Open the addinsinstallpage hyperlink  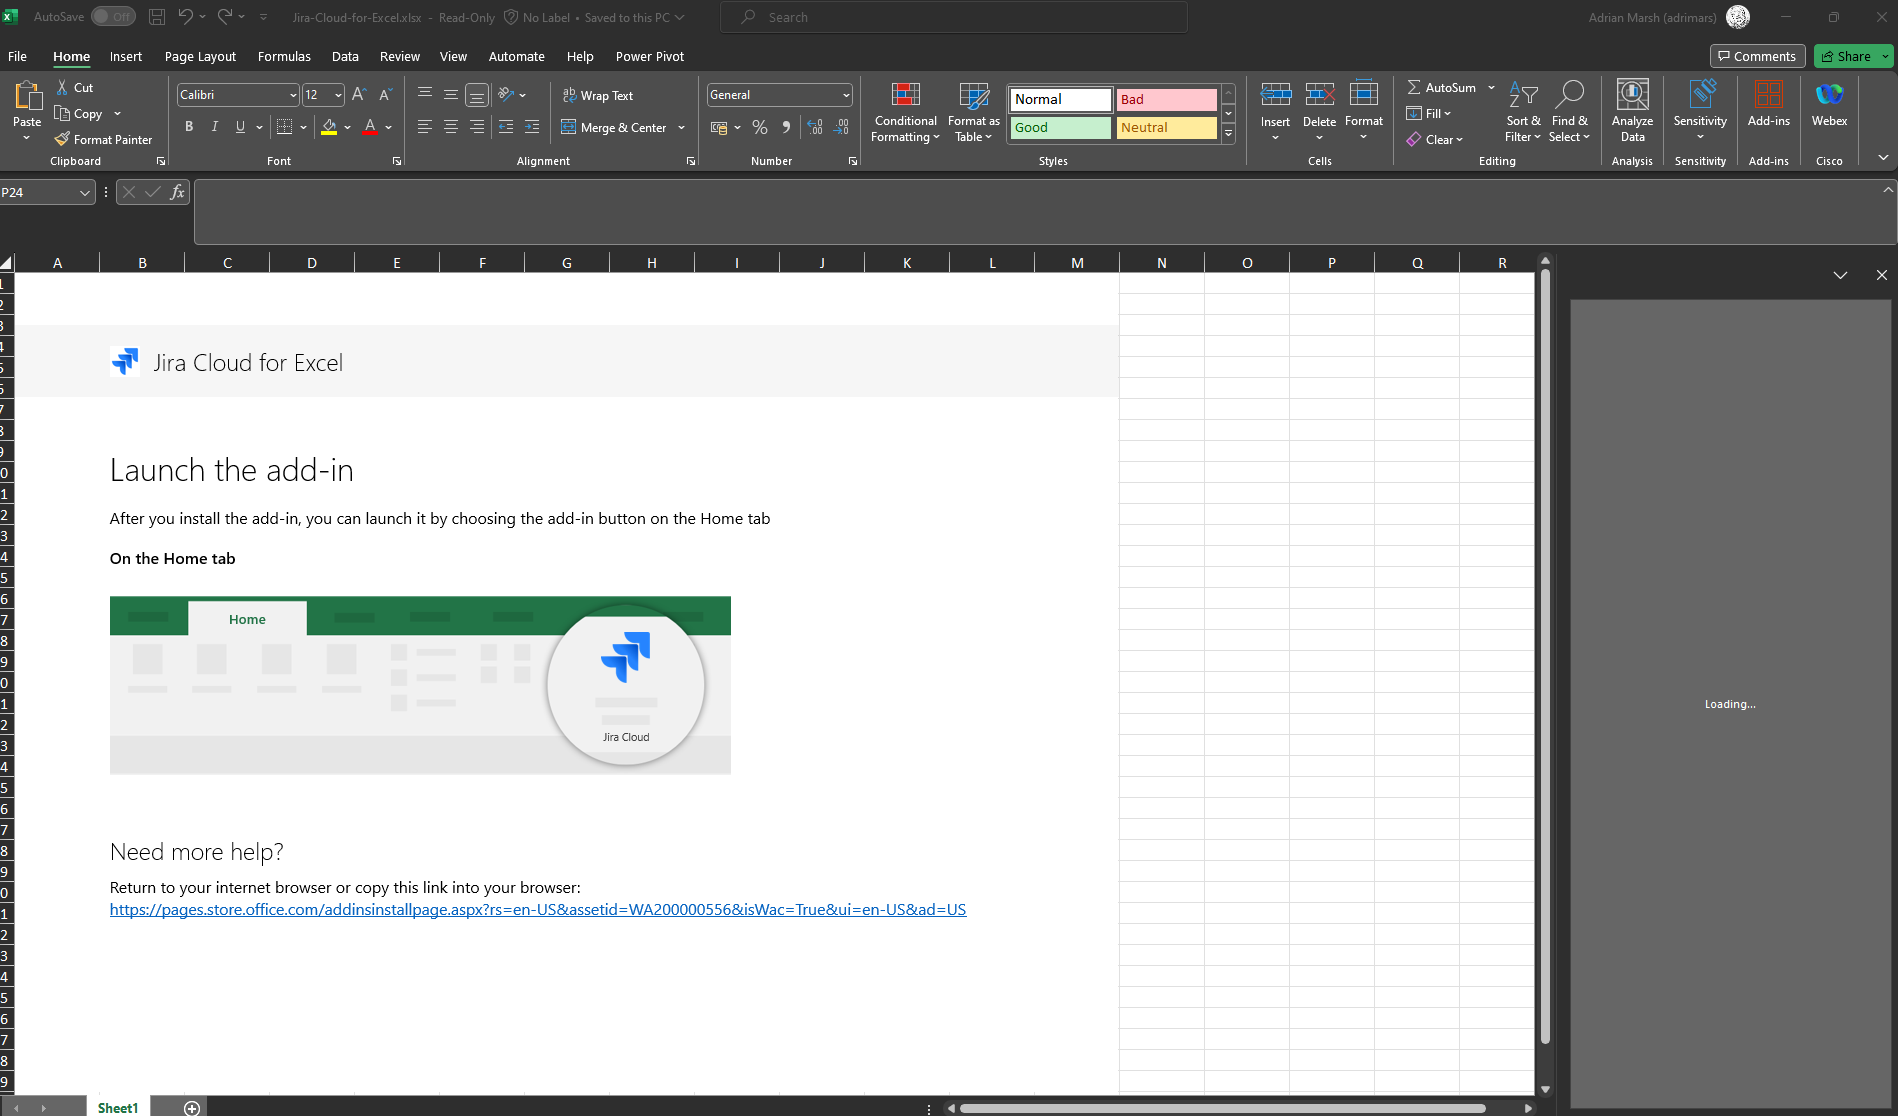[x=538, y=909]
